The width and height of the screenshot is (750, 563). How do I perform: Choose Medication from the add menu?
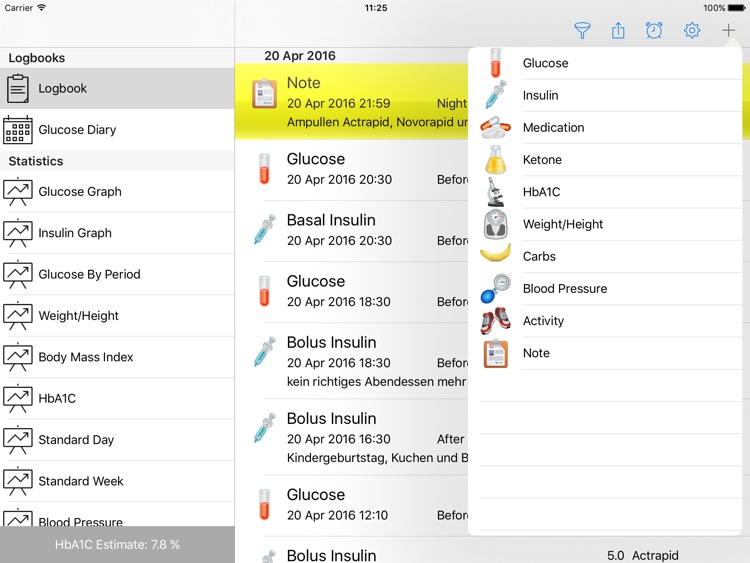[x=605, y=127]
